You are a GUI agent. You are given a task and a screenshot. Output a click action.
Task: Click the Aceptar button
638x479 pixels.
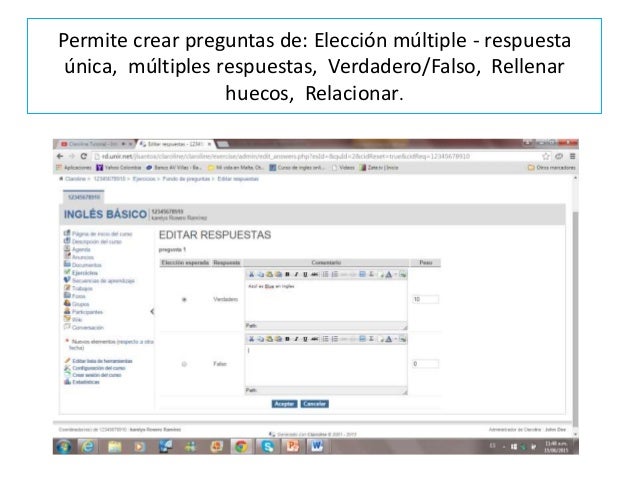pyautogui.click(x=284, y=404)
